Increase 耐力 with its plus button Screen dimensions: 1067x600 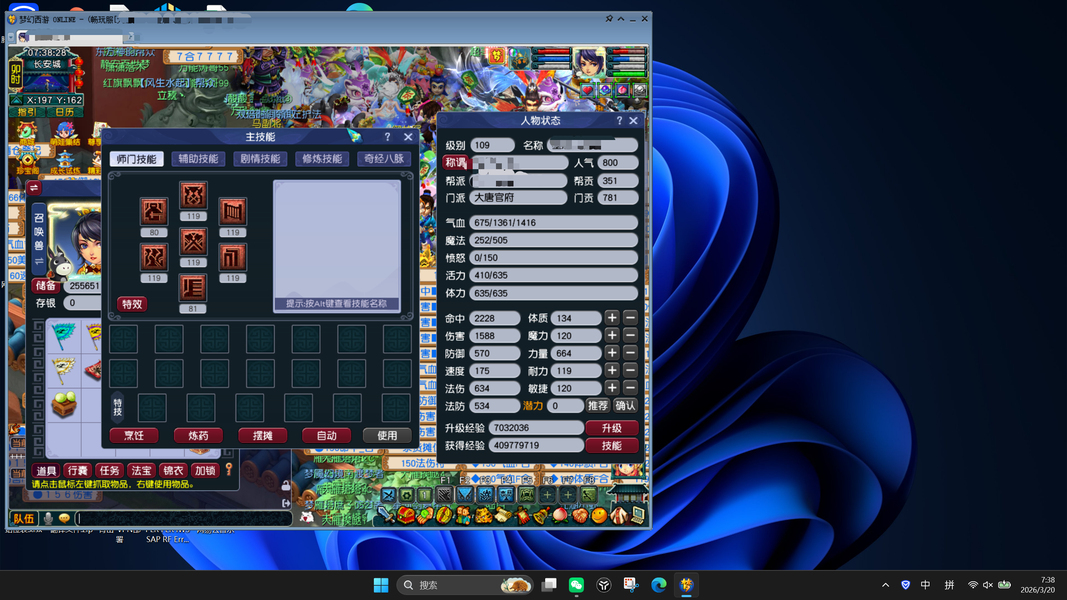coord(612,371)
